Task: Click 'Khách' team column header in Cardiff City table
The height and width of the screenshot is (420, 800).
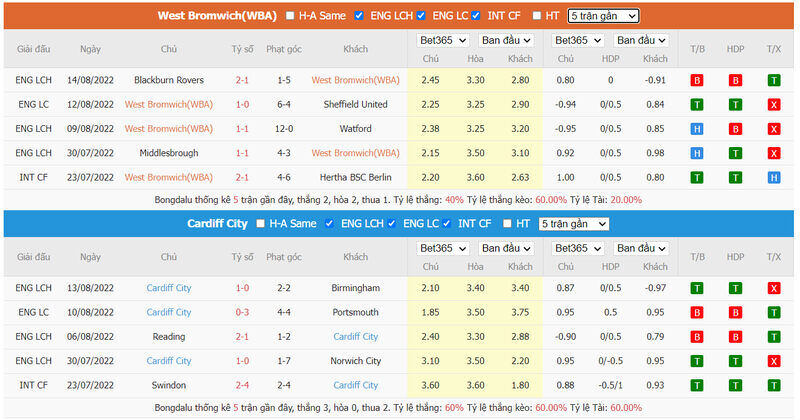Action: coord(356,257)
